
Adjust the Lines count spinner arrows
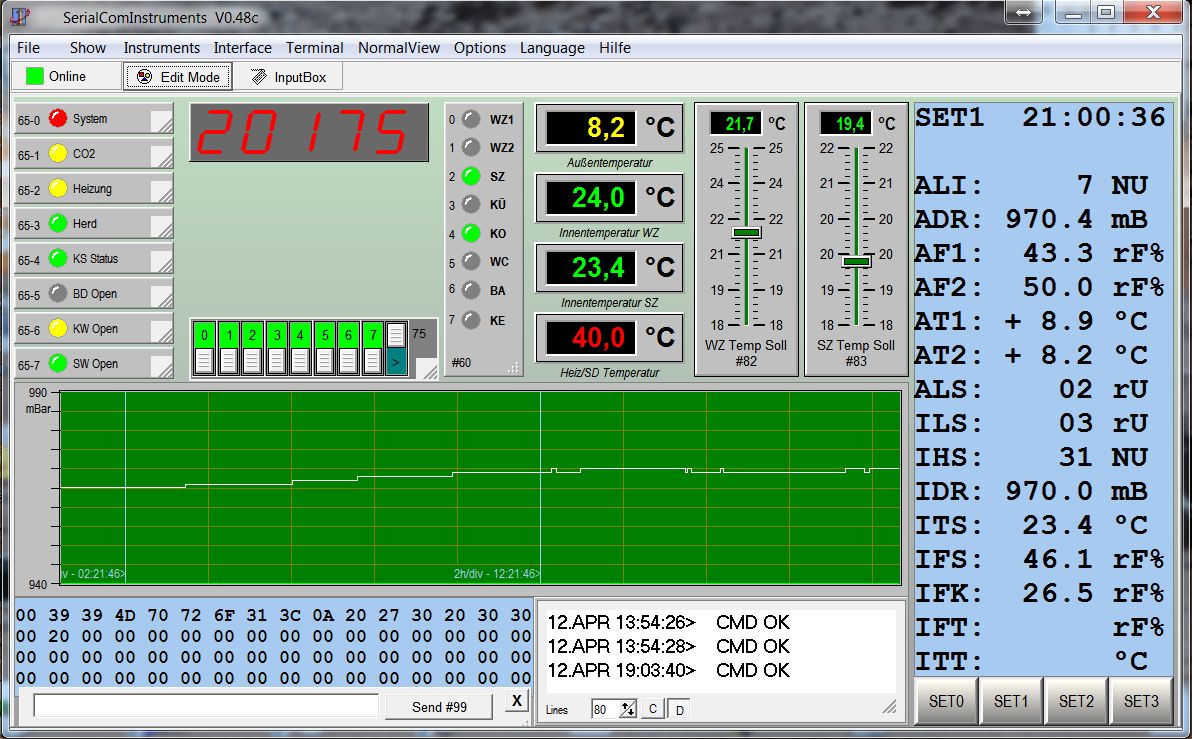point(627,709)
